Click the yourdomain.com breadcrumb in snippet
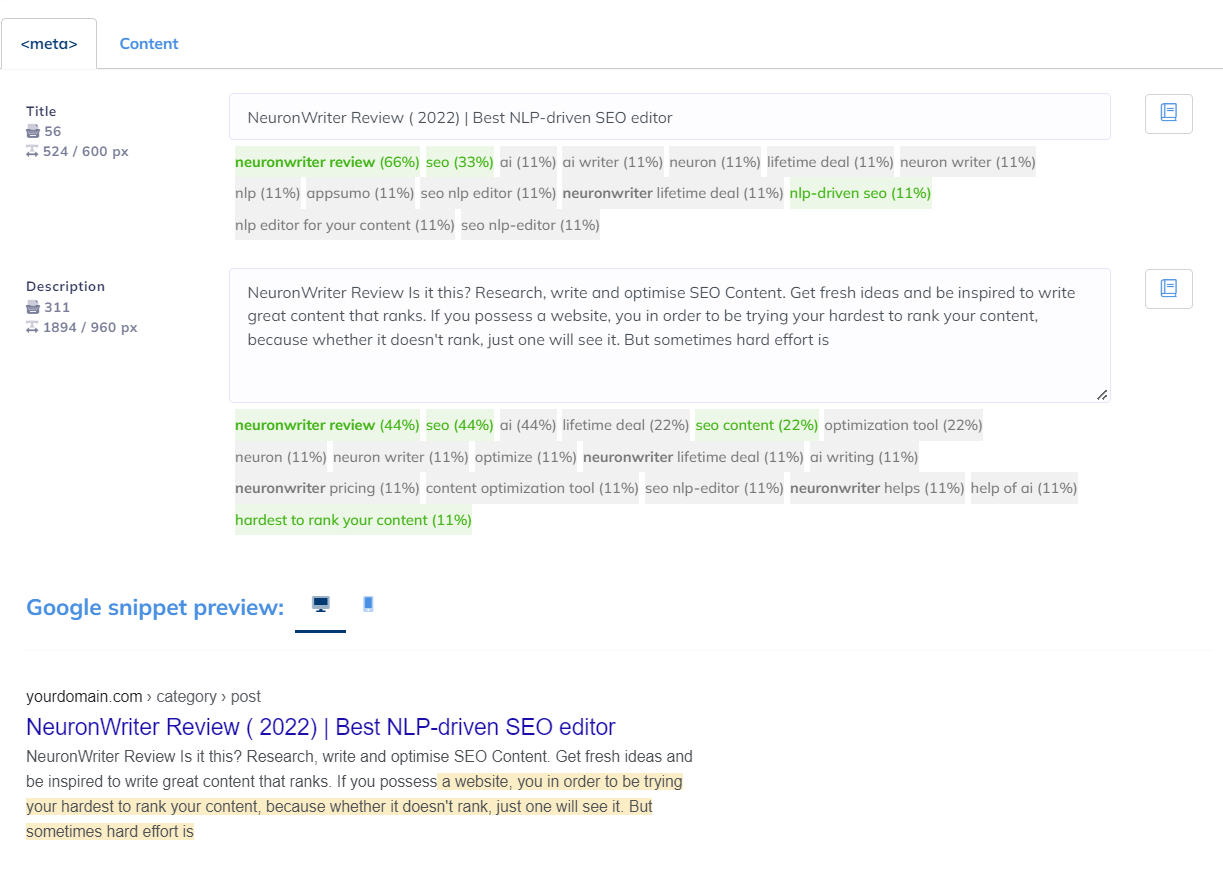 pyautogui.click(x=84, y=696)
